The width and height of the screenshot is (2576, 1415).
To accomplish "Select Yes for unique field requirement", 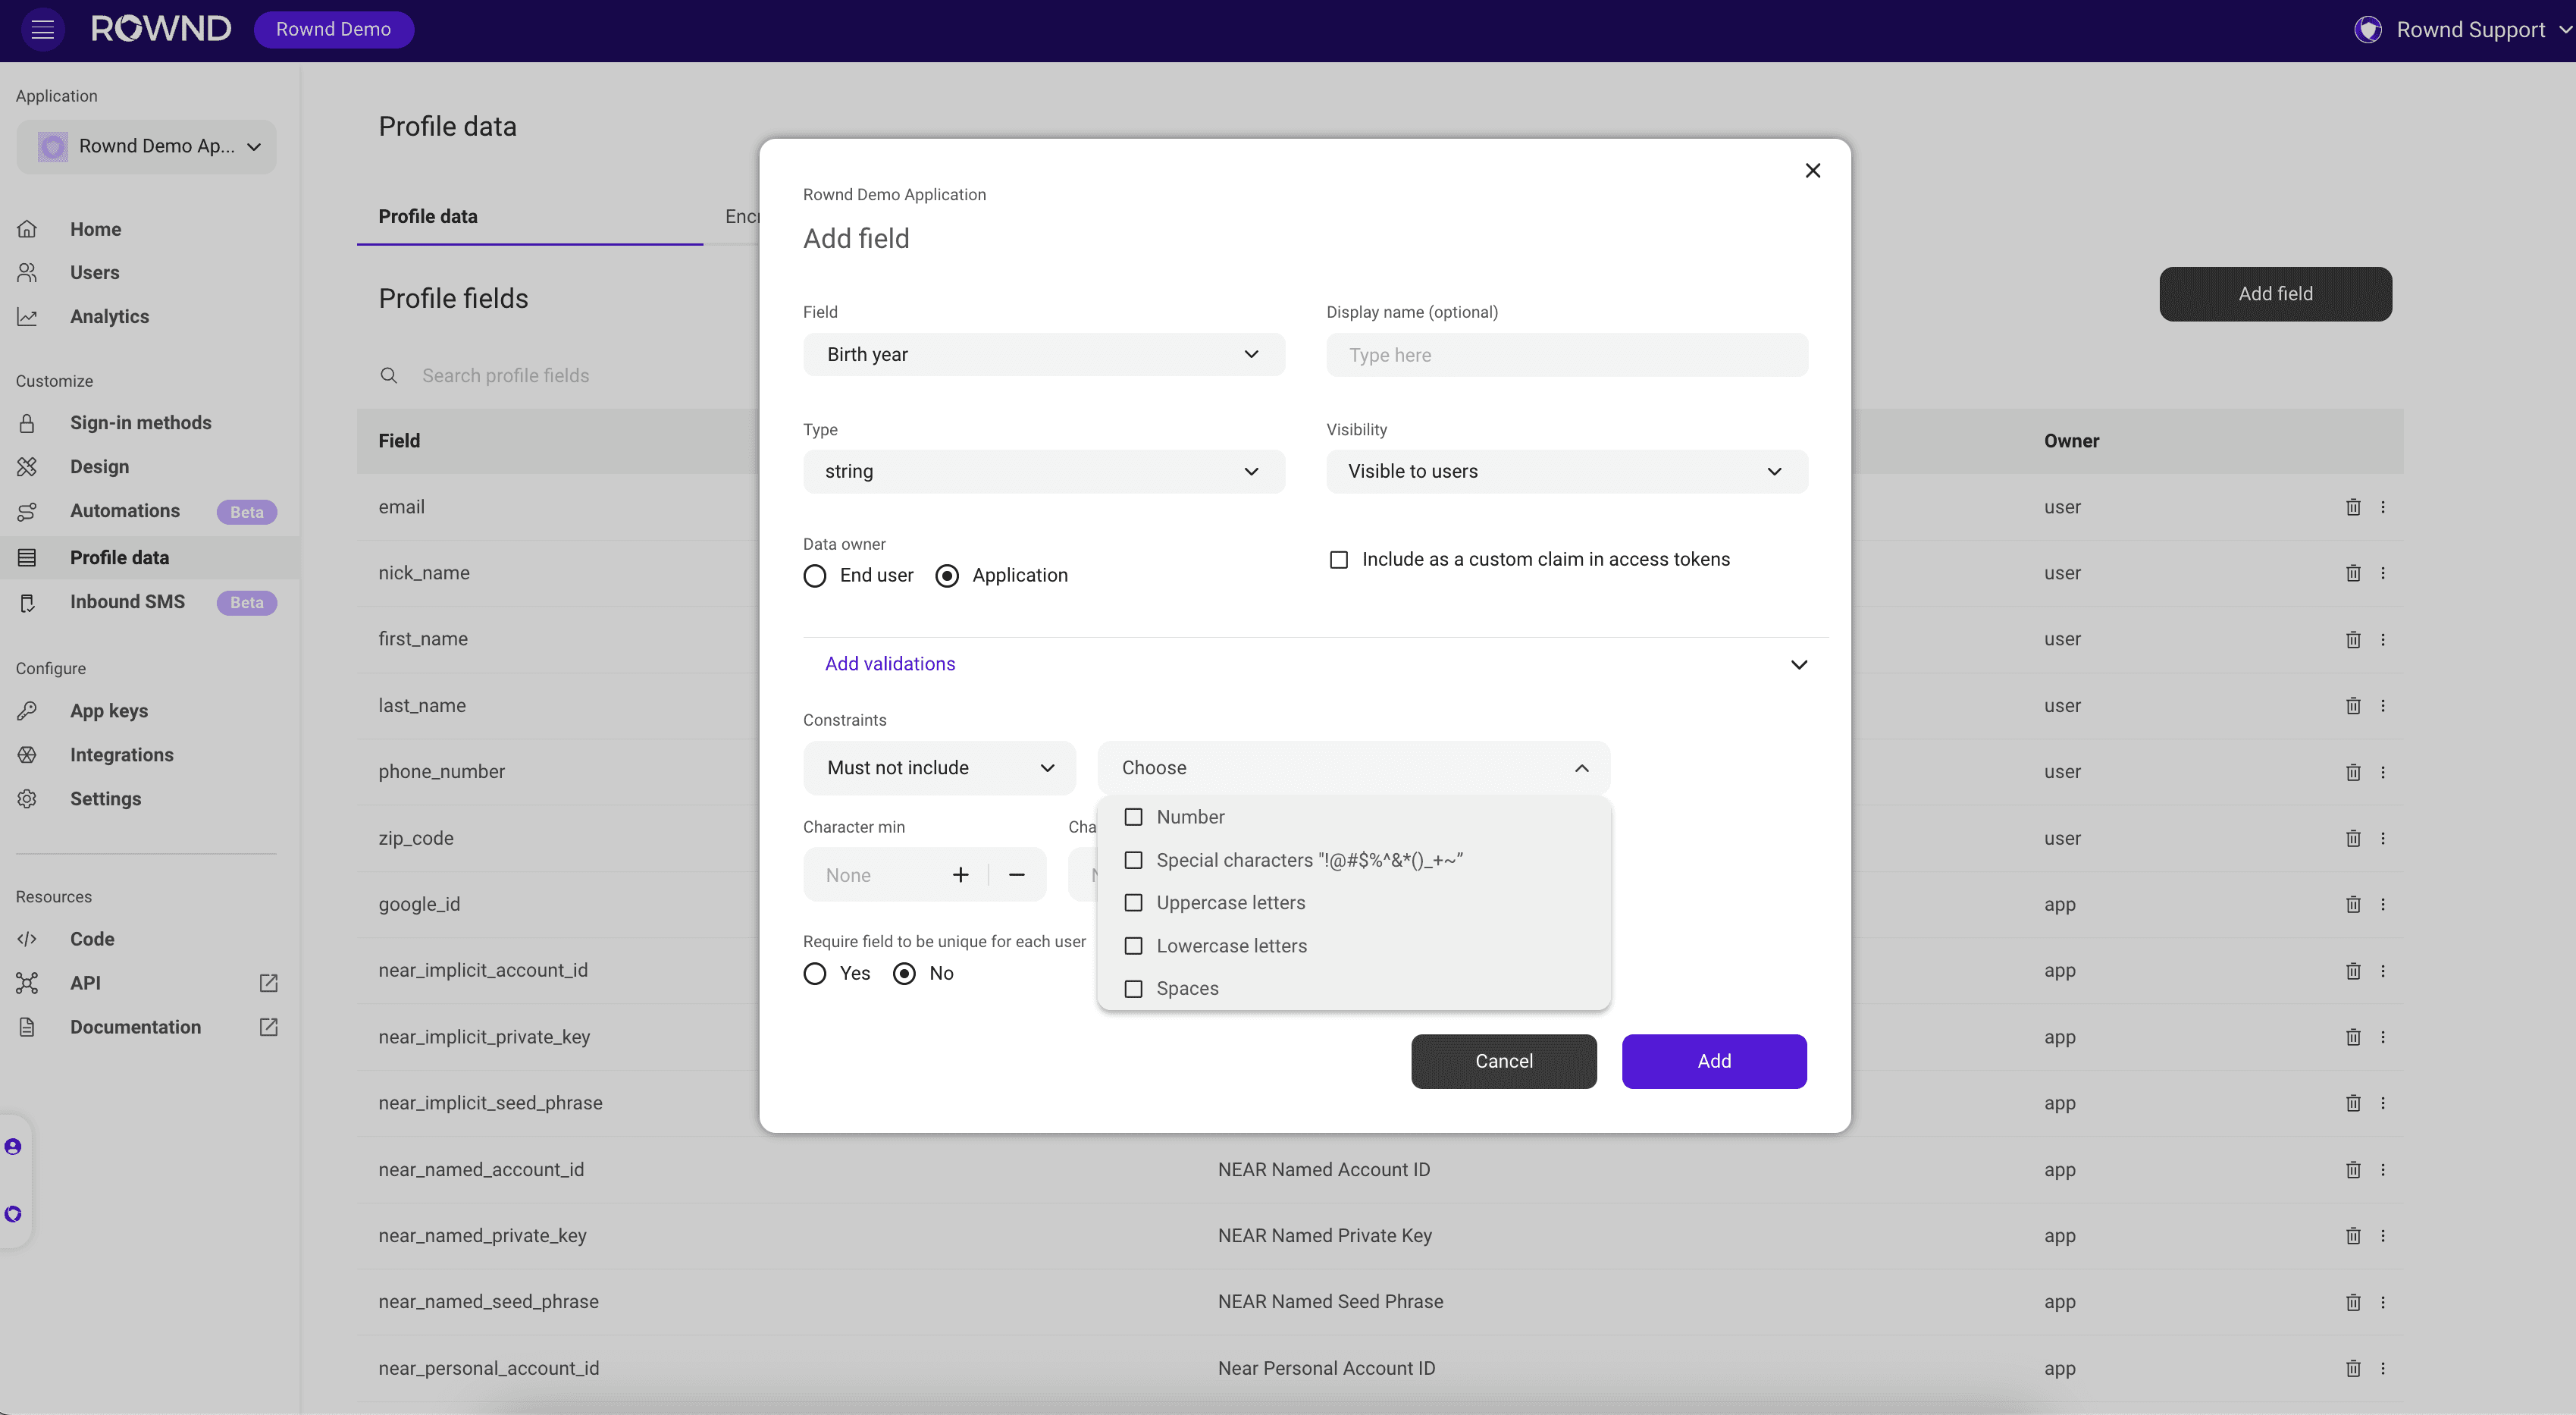I will pos(815,974).
